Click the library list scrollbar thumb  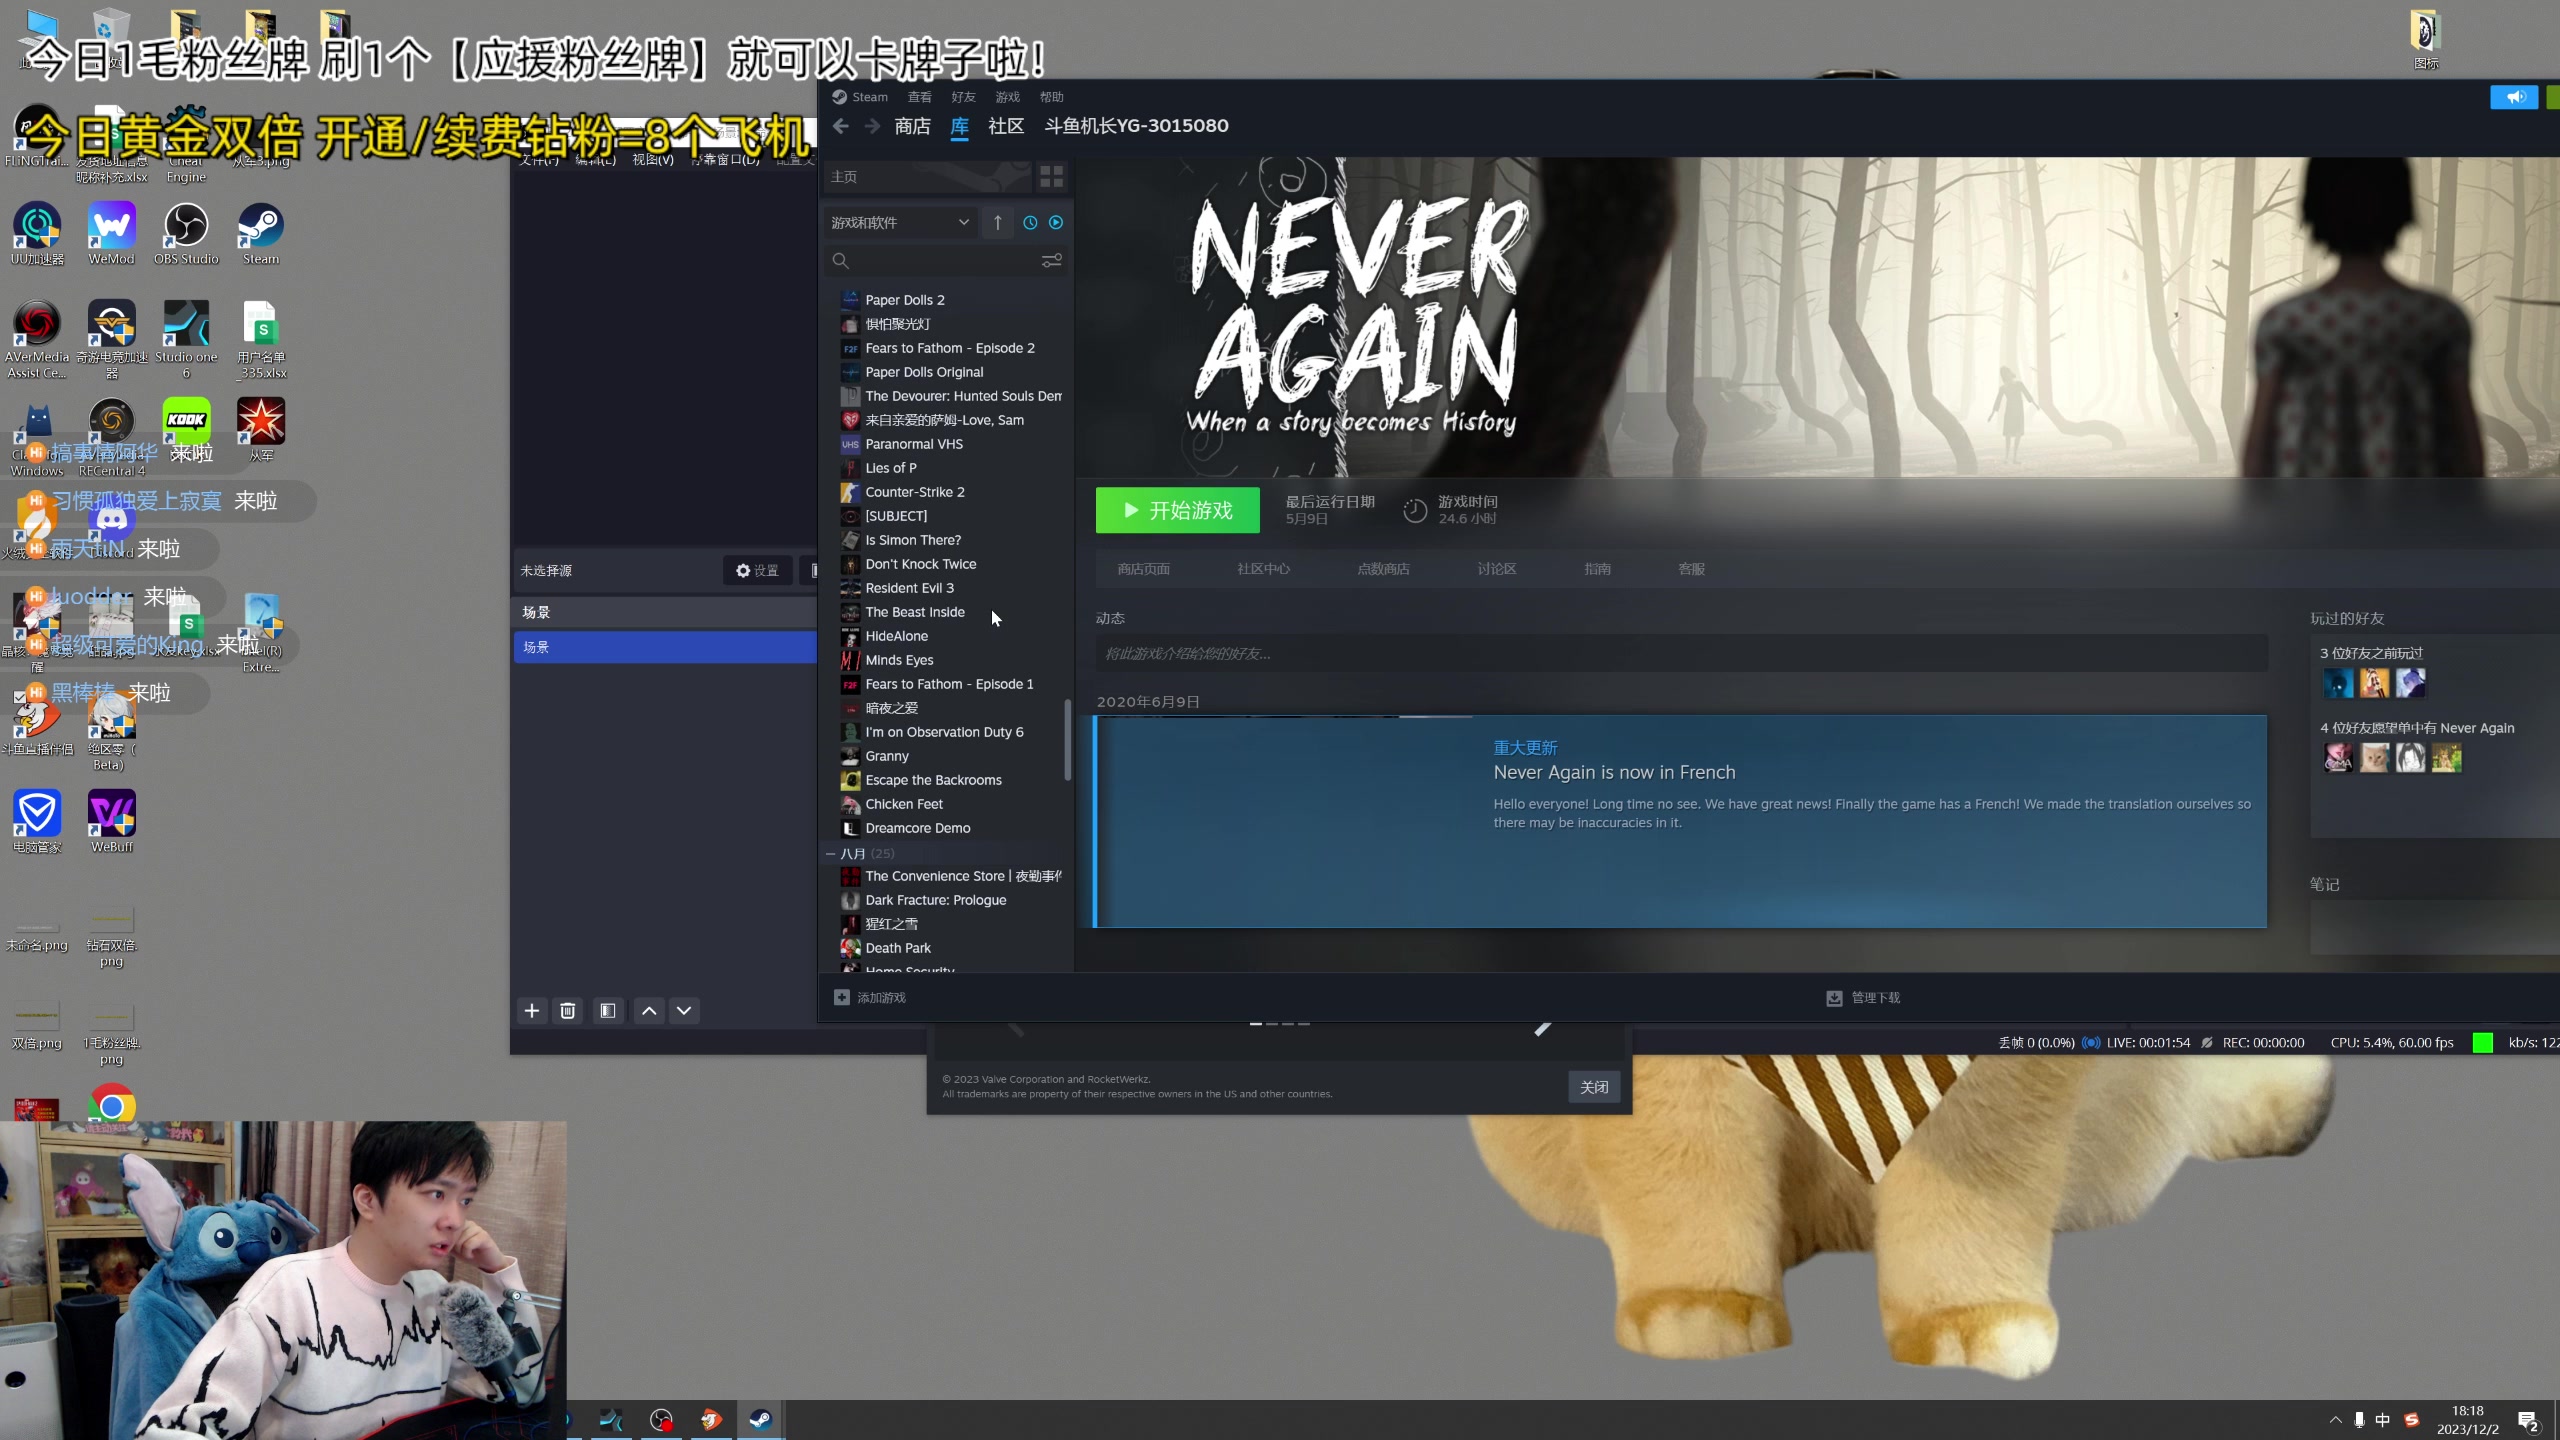pos(1067,740)
